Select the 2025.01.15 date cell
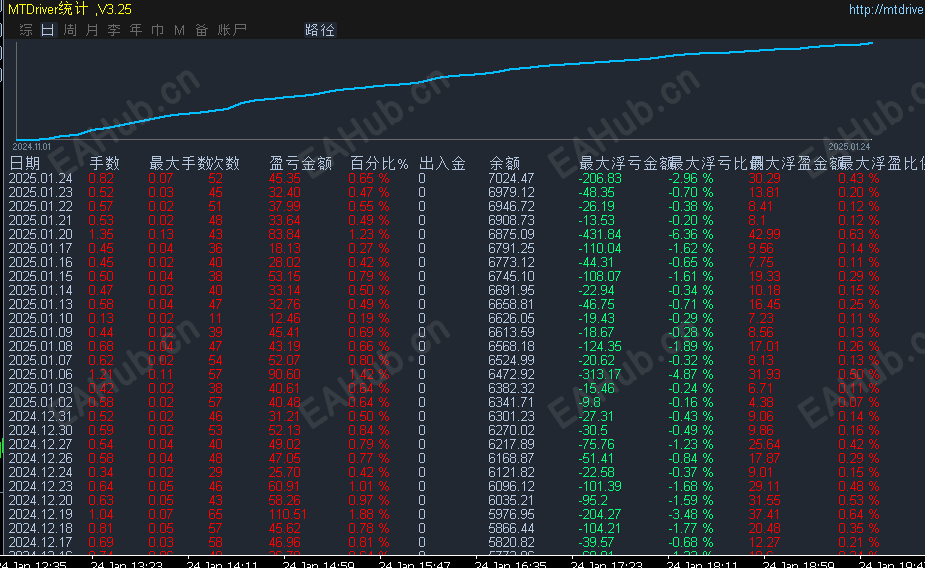Screen dimensions: 925x568 pyautogui.click(x=41, y=276)
